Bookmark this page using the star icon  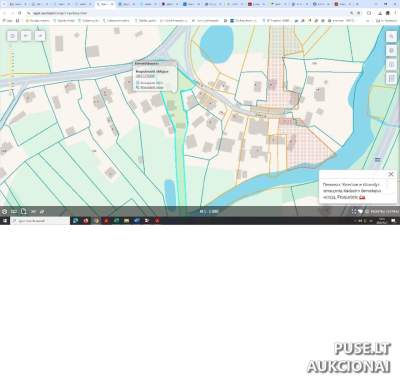pyautogui.click(x=359, y=13)
